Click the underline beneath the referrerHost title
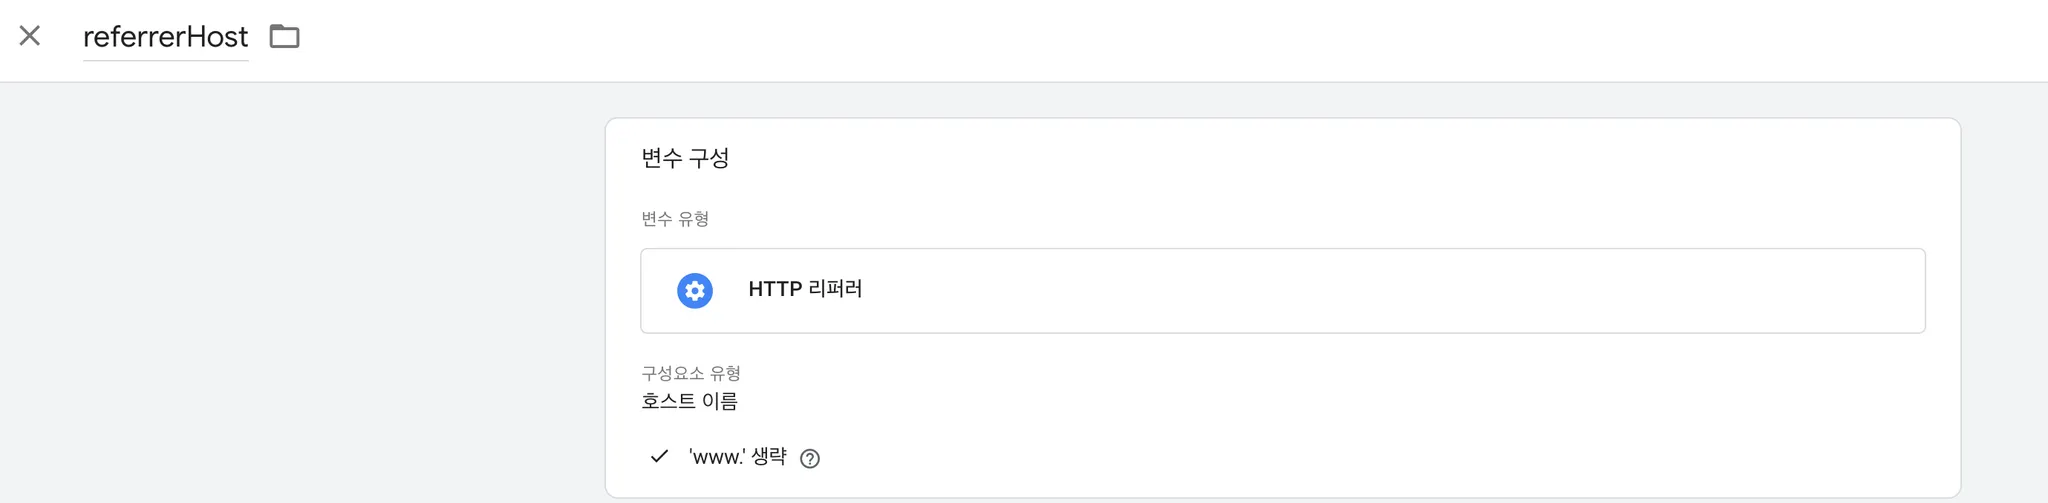Viewport: 2048px width, 503px height. tap(165, 60)
